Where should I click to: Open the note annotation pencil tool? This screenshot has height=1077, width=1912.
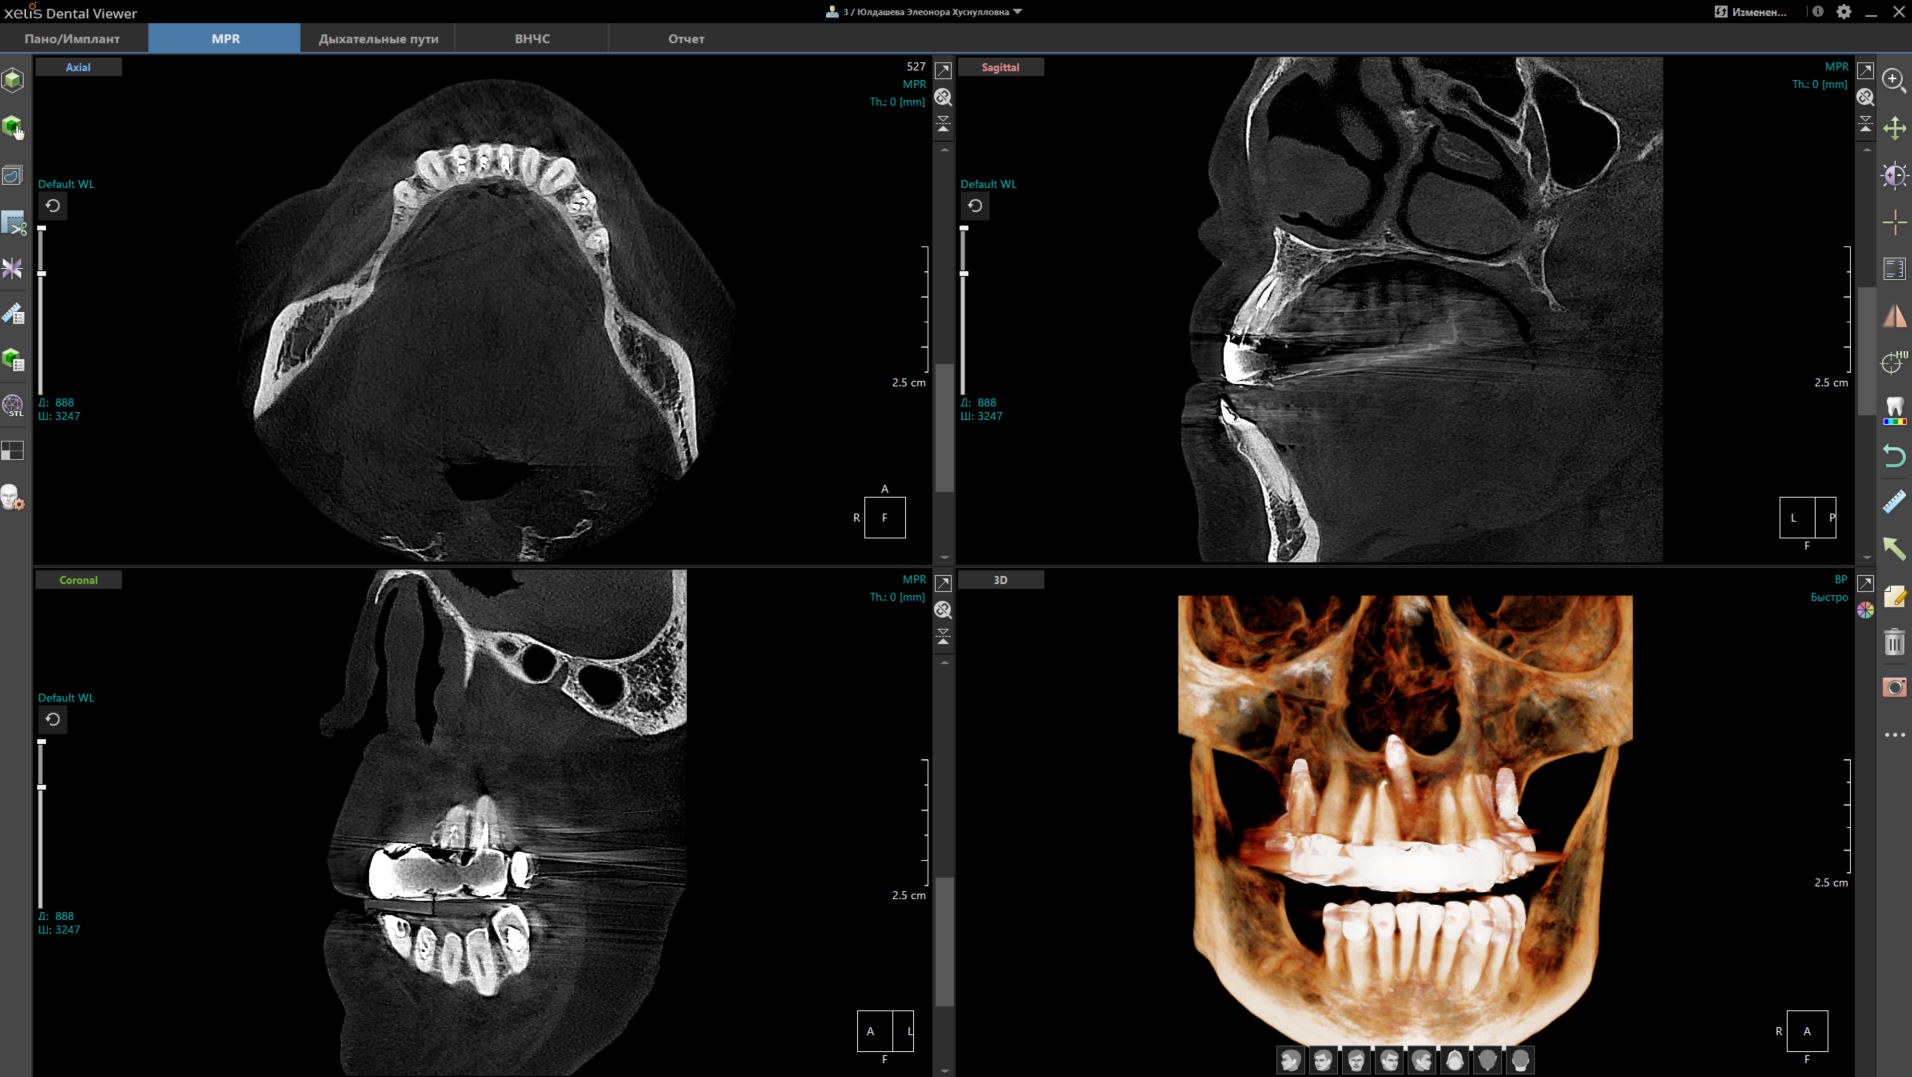[x=1894, y=596]
